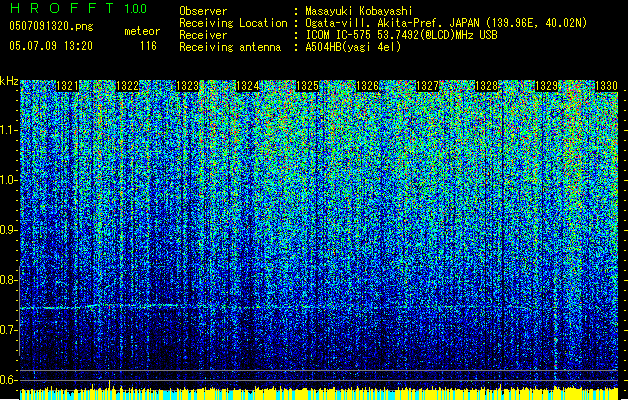Viewport: 629px width, 400px height.
Task: Click the Receiving Location label
Action: click(232, 23)
